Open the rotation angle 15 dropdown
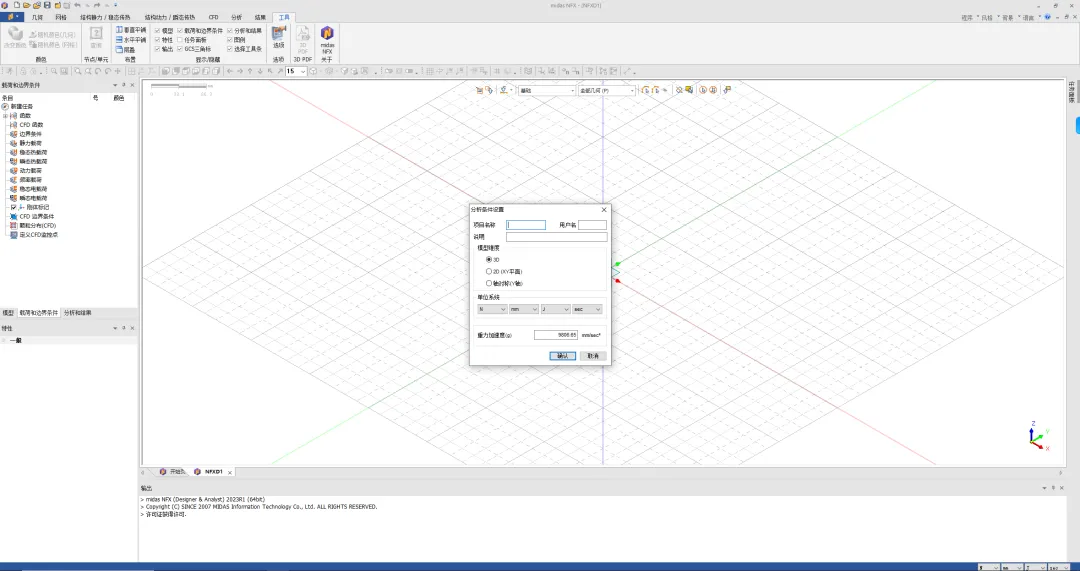Screen dimensions: 1080x571 [x=304, y=71]
